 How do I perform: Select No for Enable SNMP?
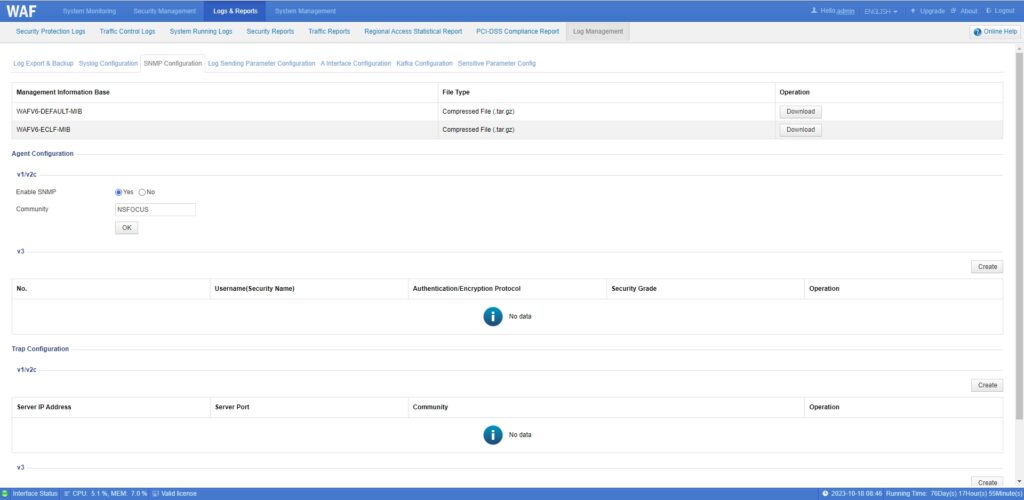[x=142, y=192]
